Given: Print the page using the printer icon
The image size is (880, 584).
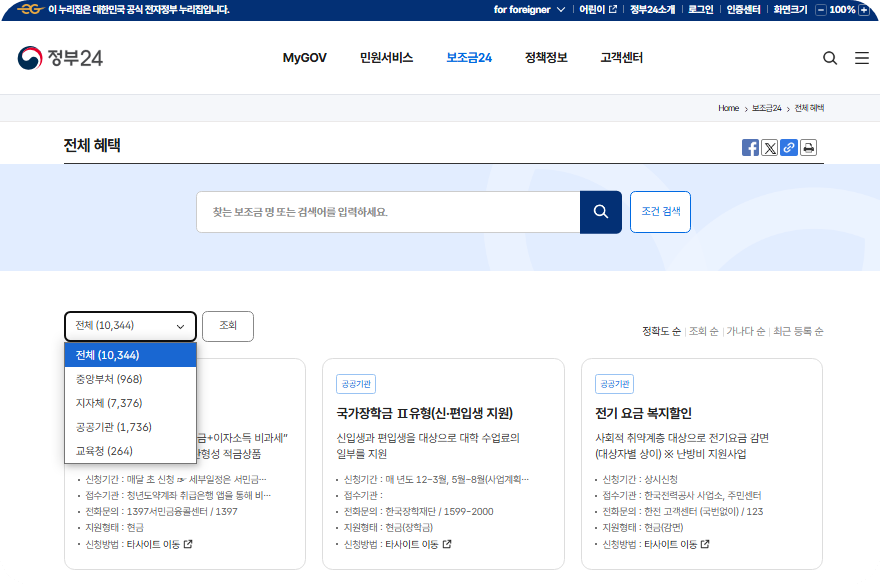Looking at the screenshot, I should [808, 147].
